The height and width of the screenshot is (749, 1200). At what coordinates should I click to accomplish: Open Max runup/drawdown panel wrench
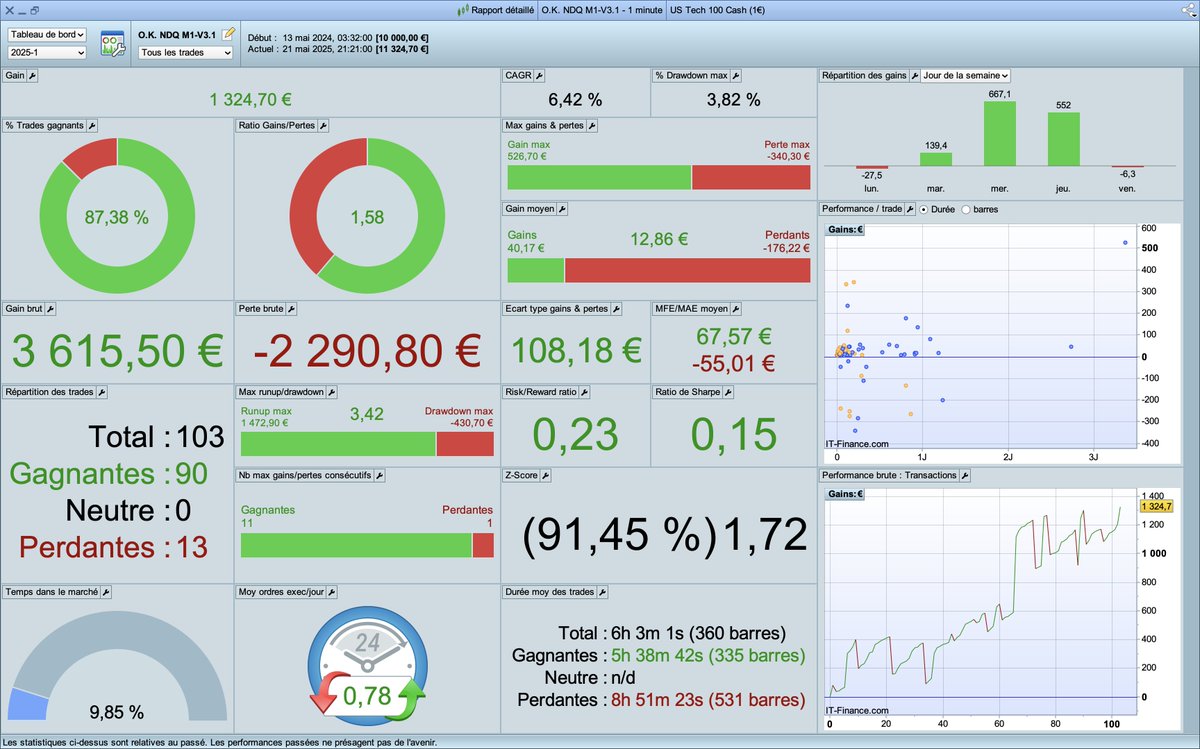[x=332, y=392]
